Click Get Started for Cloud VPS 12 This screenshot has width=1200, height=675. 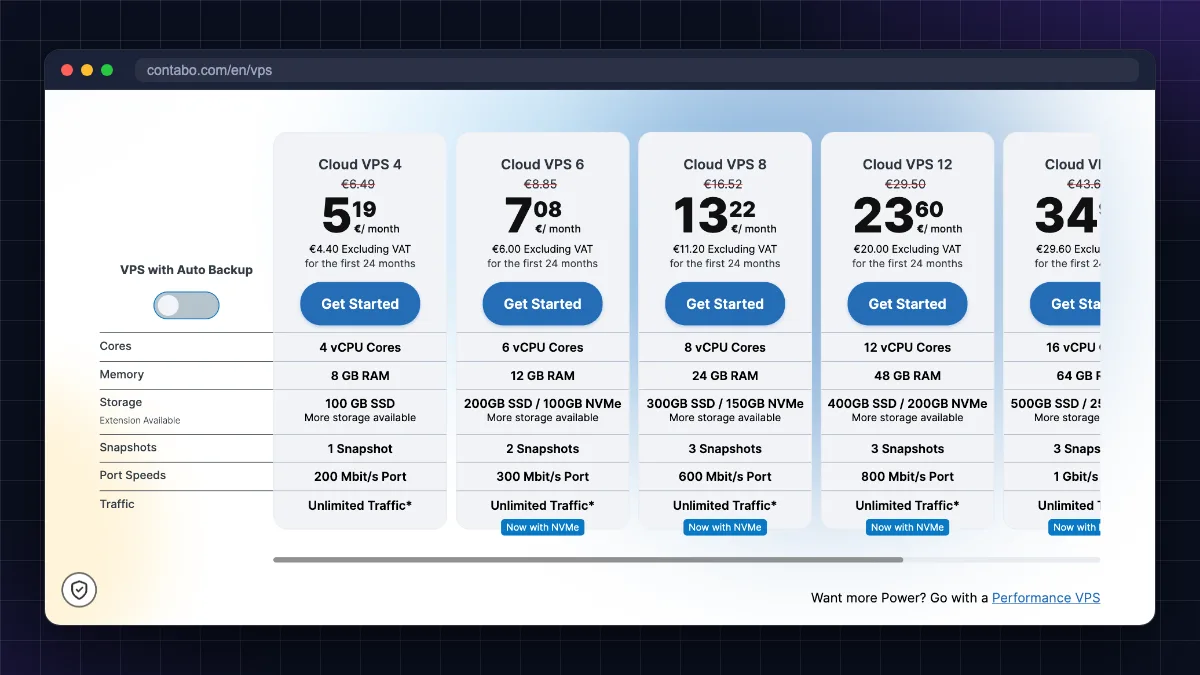(x=907, y=304)
